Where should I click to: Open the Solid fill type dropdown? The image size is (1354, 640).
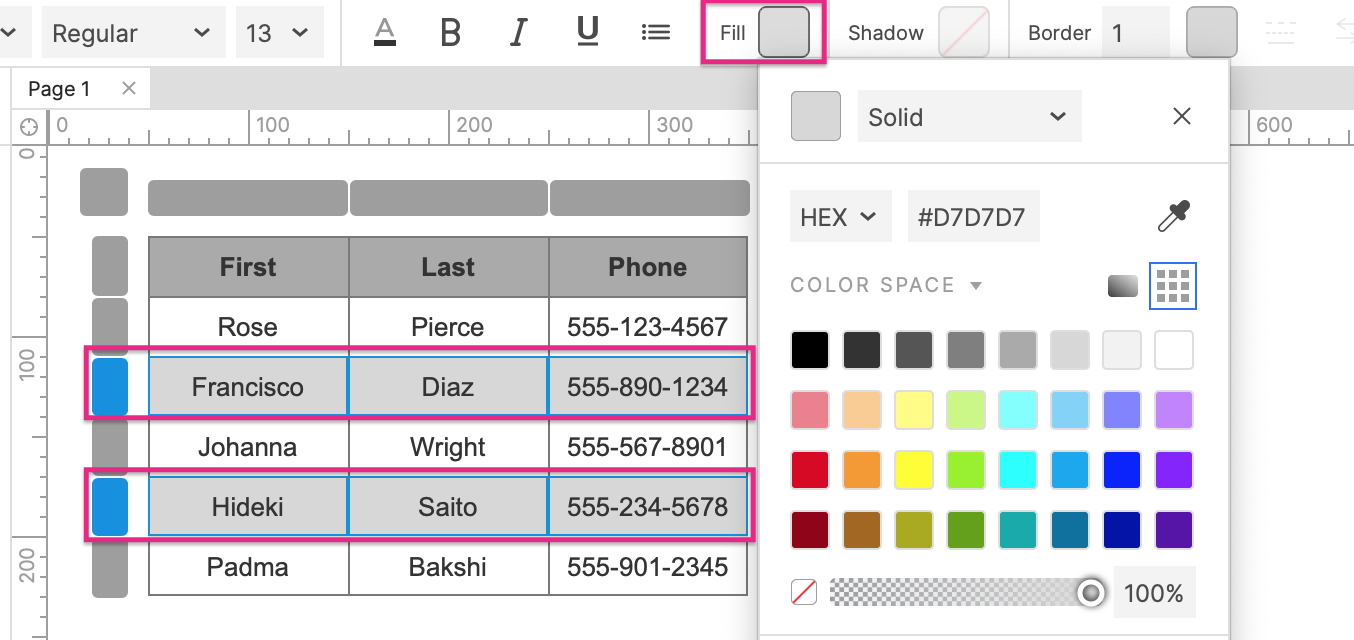tap(969, 117)
